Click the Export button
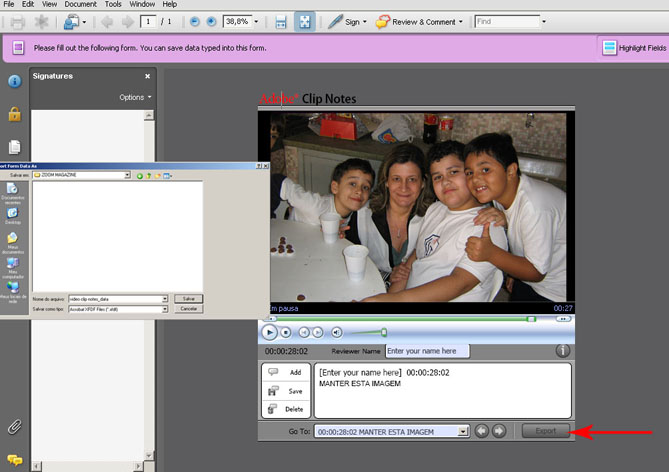 (545, 431)
